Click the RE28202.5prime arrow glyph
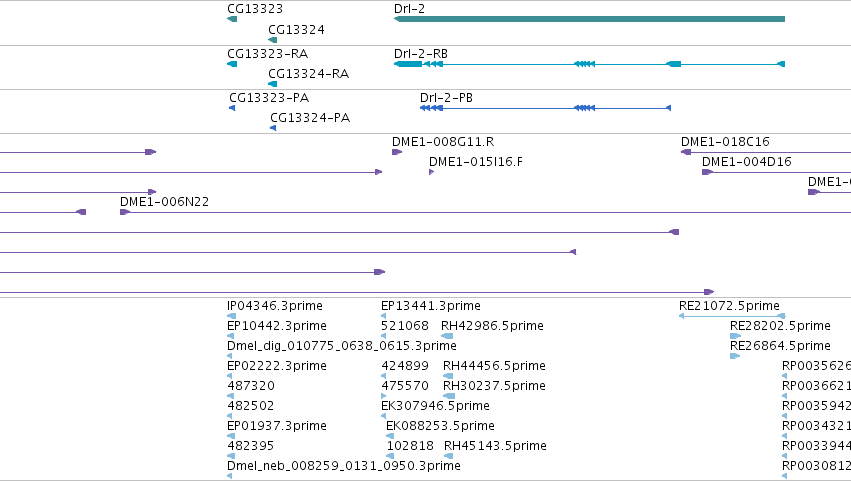This screenshot has width=851, height=481. pos(735,336)
